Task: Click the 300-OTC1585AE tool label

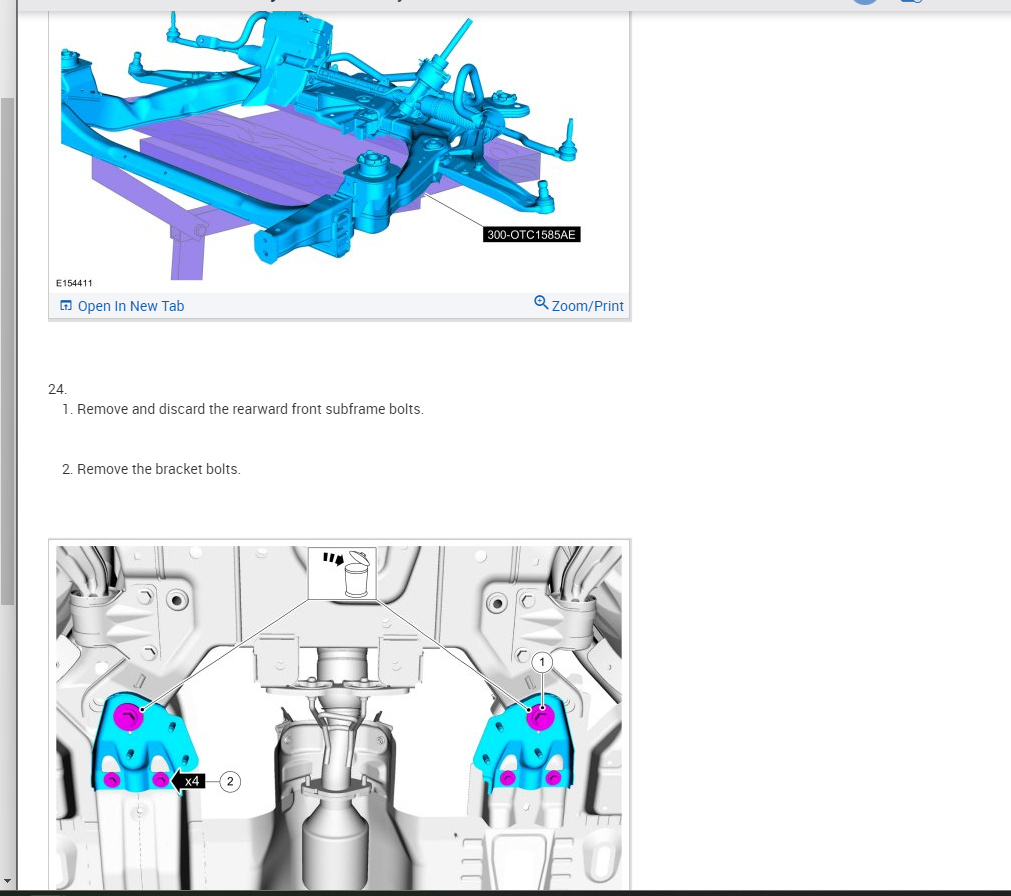Action: point(531,235)
